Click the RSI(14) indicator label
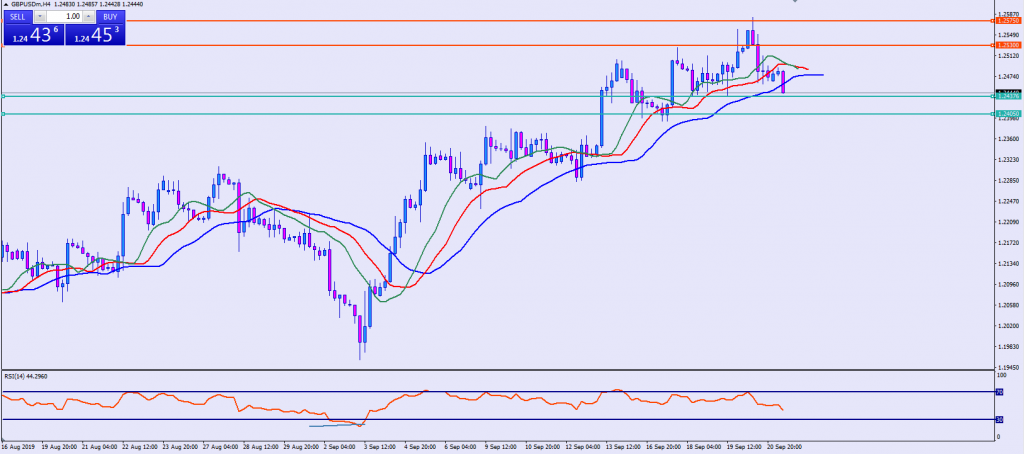Screen dimensions: 1024x454 [x=28, y=377]
